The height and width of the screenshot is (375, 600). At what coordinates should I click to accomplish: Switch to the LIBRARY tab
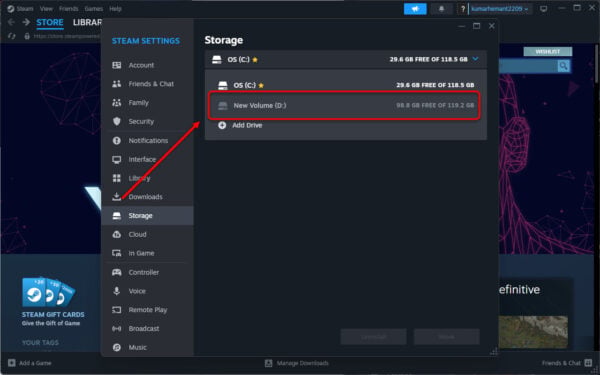coord(87,22)
